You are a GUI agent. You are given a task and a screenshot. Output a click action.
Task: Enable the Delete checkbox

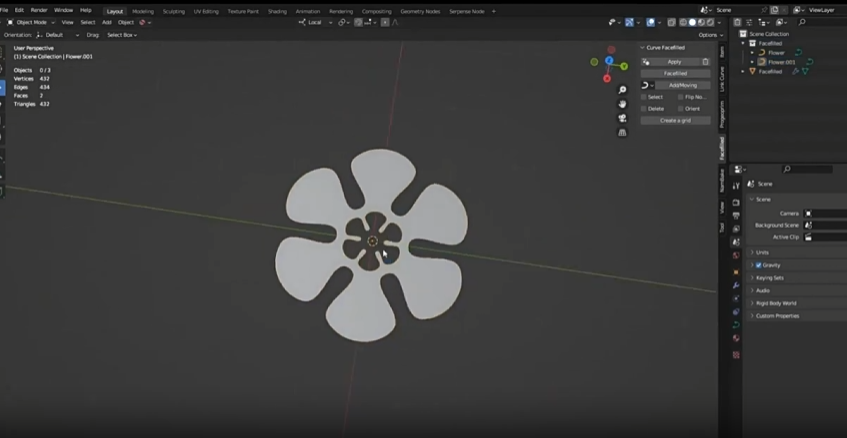click(644, 109)
